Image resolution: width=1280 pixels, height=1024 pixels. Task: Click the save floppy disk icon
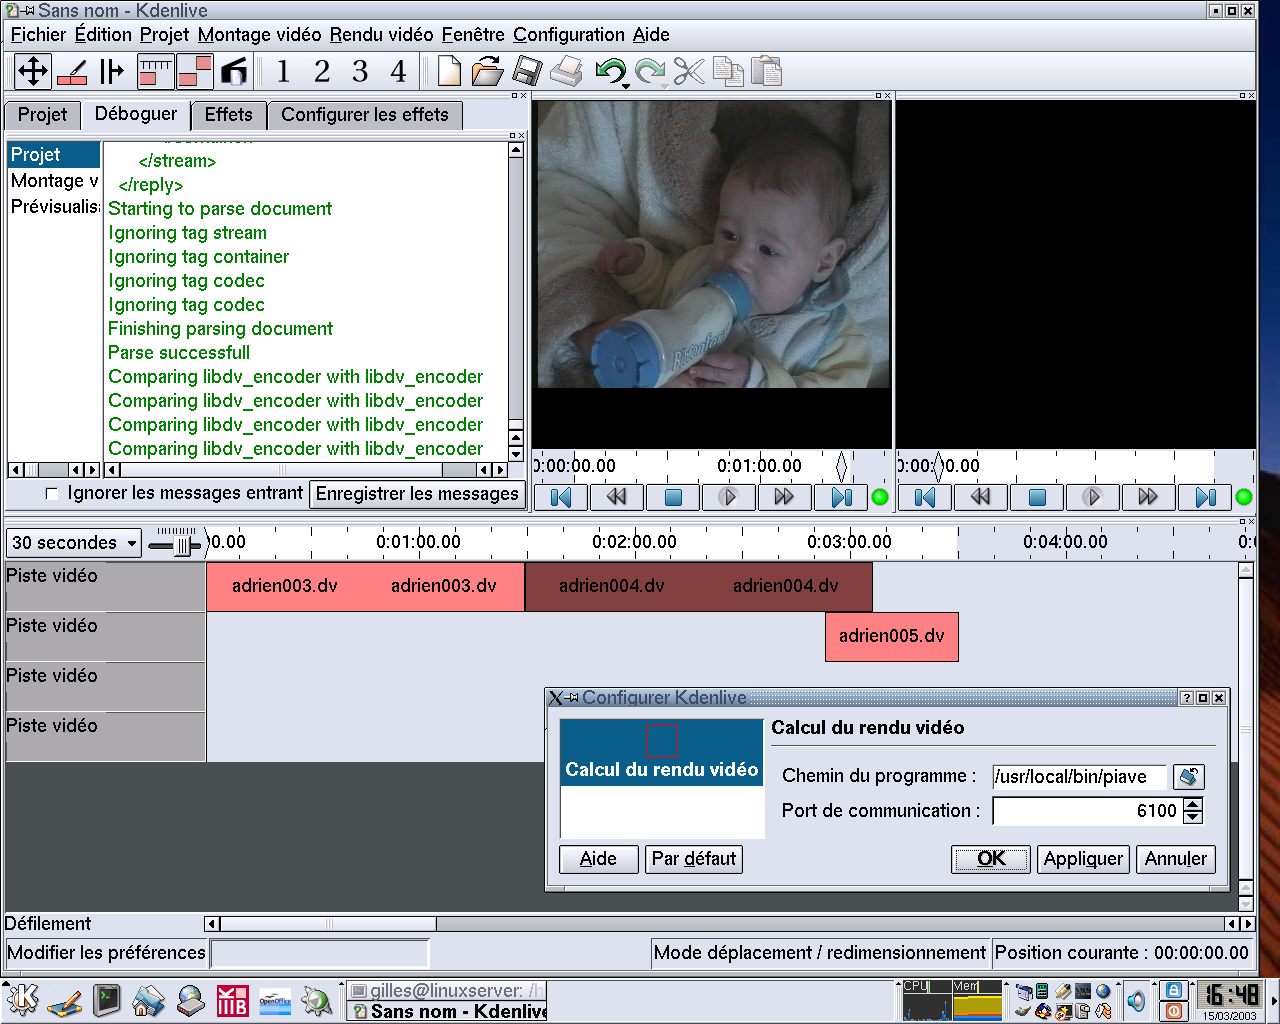click(x=526, y=72)
